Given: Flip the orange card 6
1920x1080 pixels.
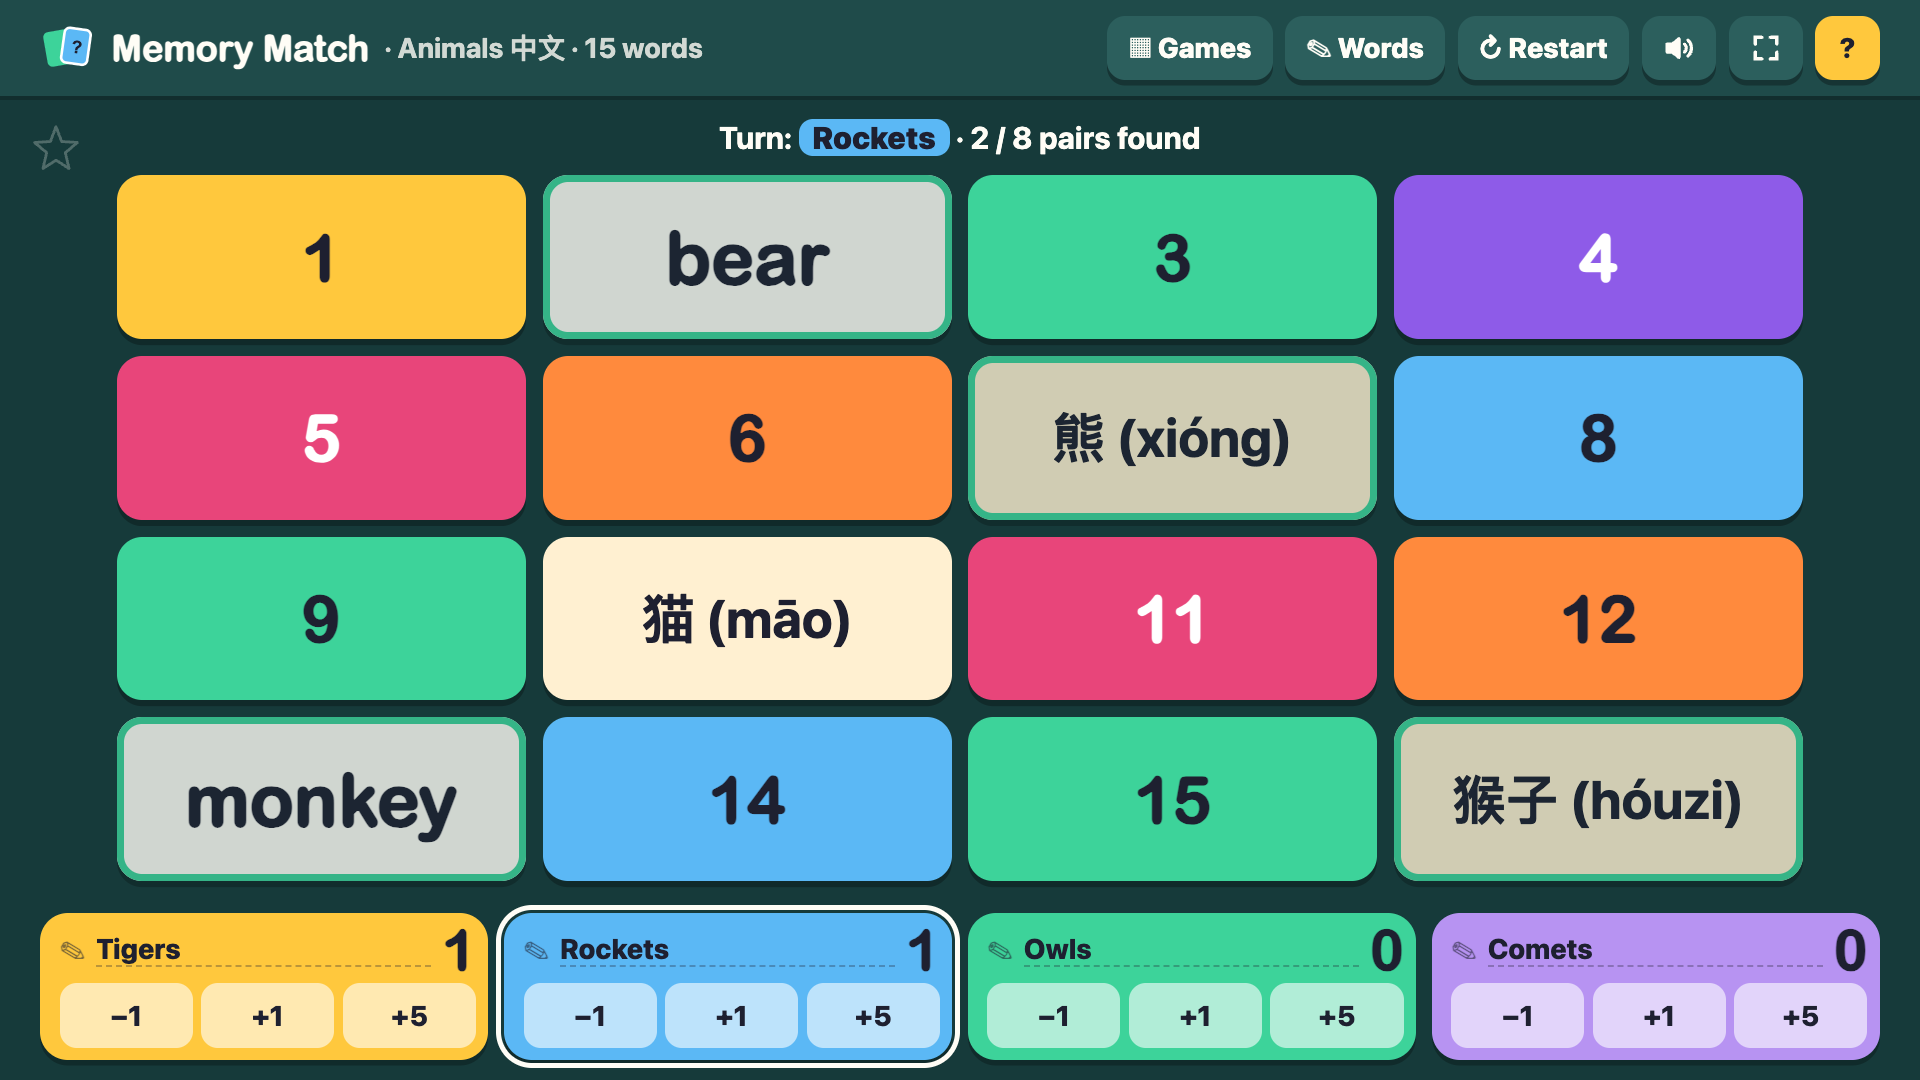Looking at the screenshot, I should (x=747, y=438).
